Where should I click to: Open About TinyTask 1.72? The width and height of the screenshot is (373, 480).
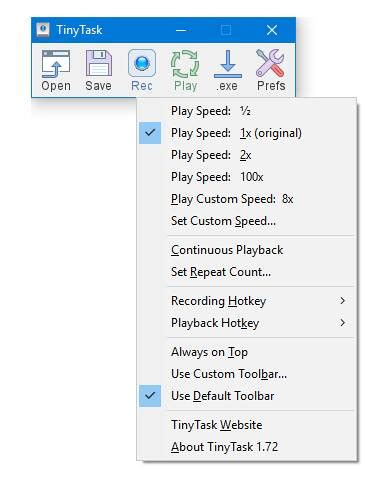pyautogui.click(x=247, y=447)
